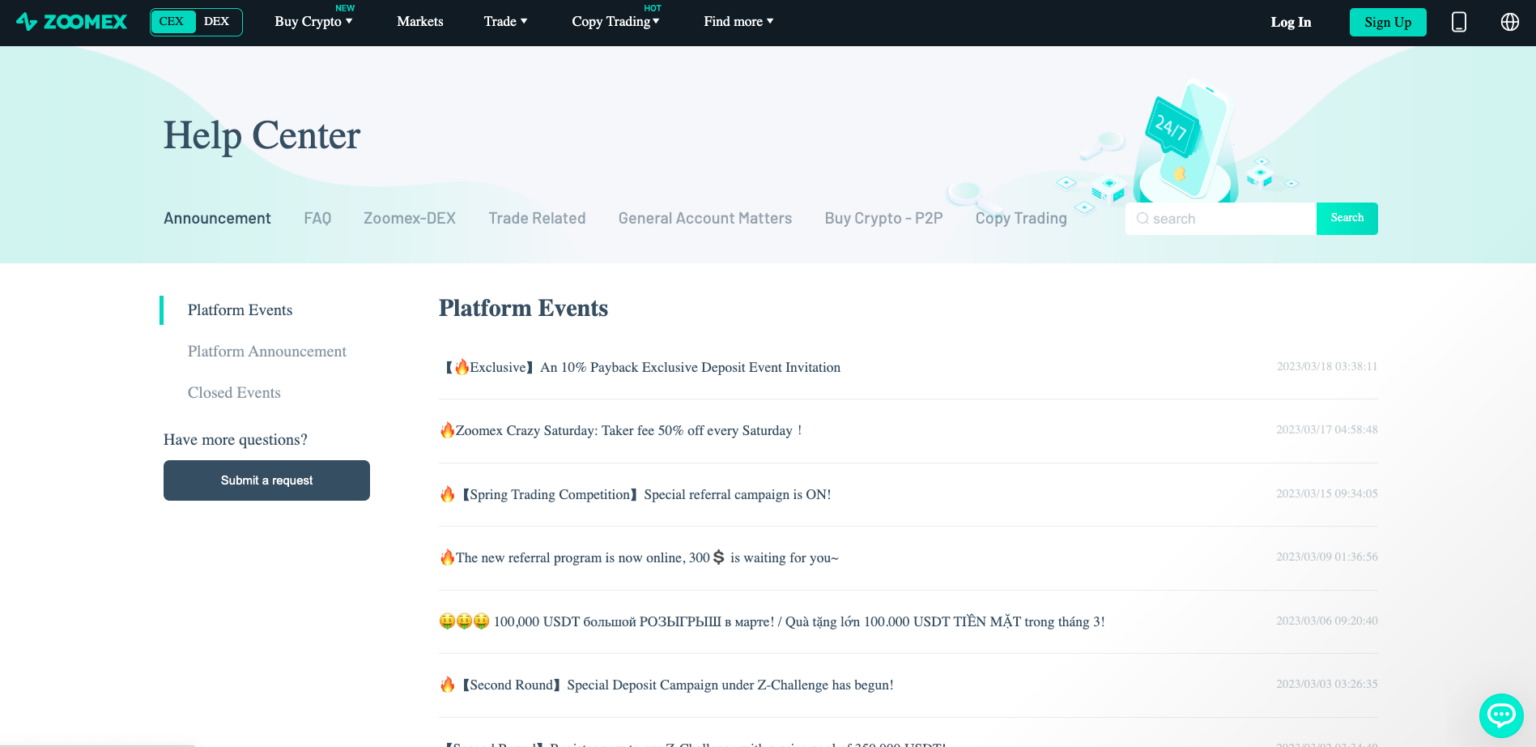This screenshot has width=1536, height=747.
Task: Click the Log In link
Action: point(1291,22)
